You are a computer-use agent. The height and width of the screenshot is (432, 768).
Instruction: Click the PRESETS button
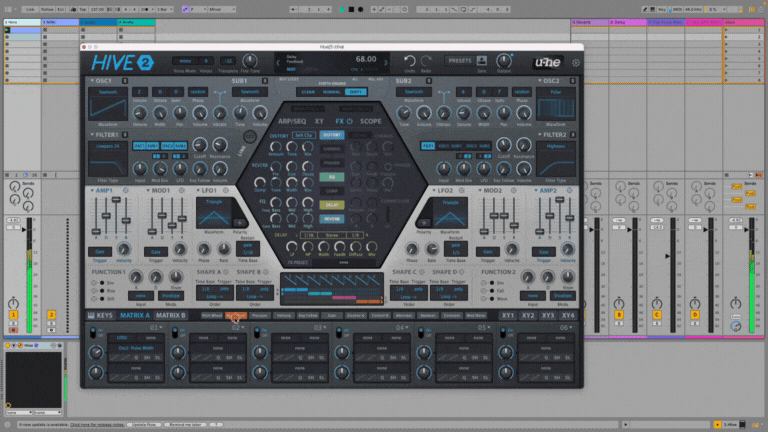click(459, 61)
